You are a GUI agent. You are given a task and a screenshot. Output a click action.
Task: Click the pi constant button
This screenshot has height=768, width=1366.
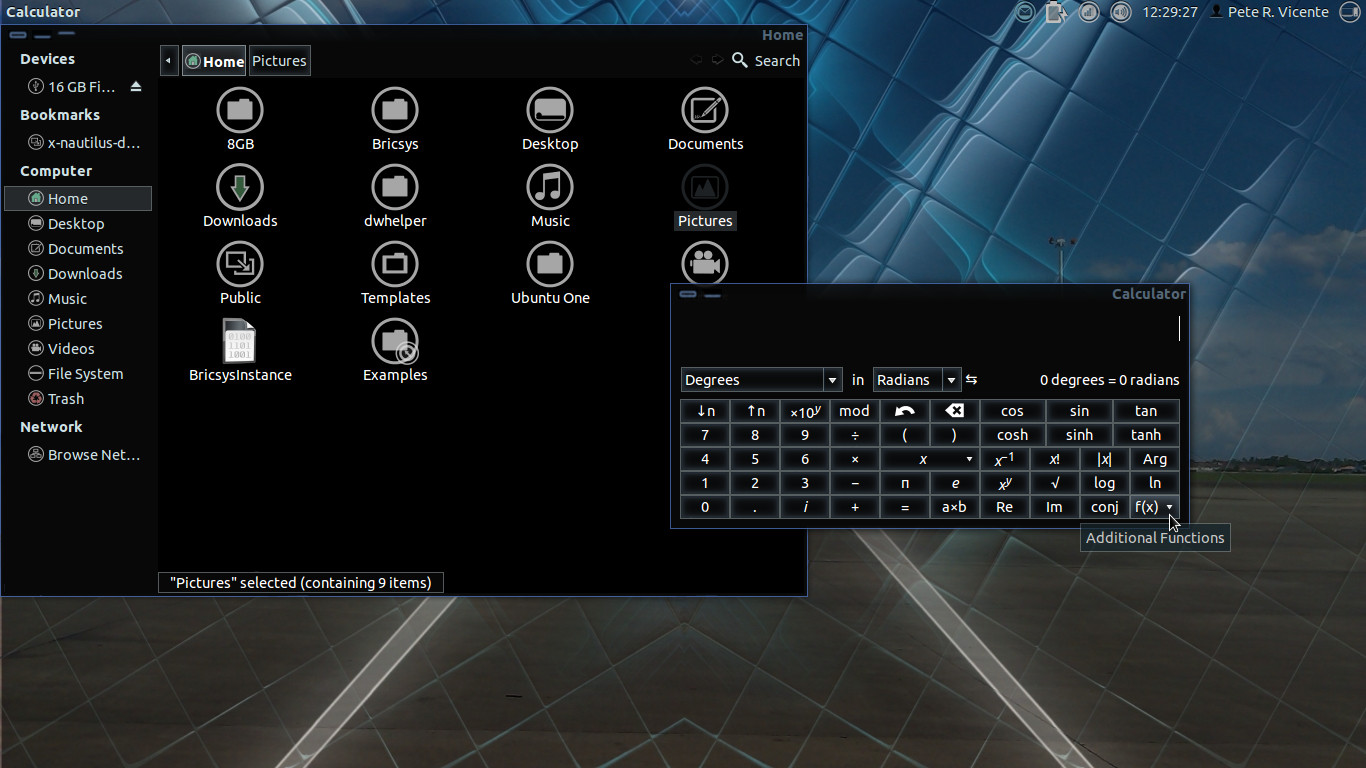click(905, 483)
